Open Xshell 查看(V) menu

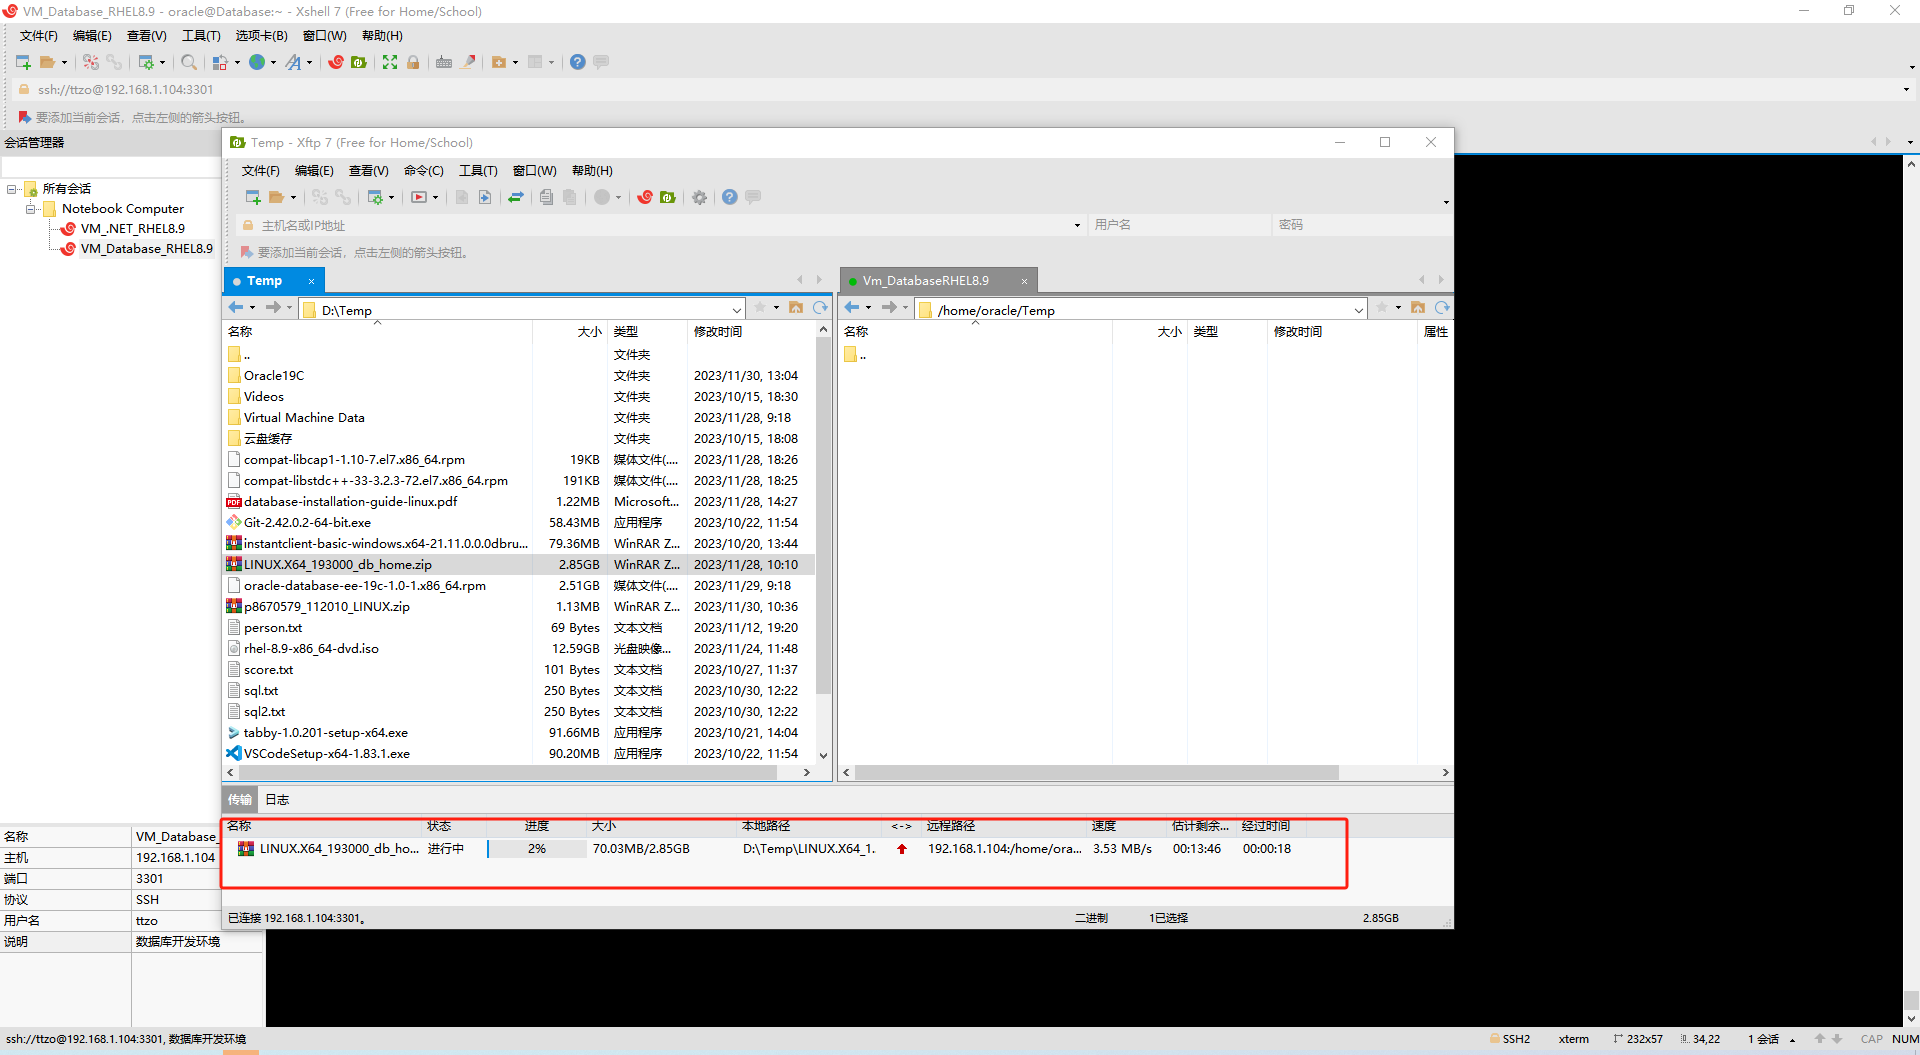tap(146, 36)
